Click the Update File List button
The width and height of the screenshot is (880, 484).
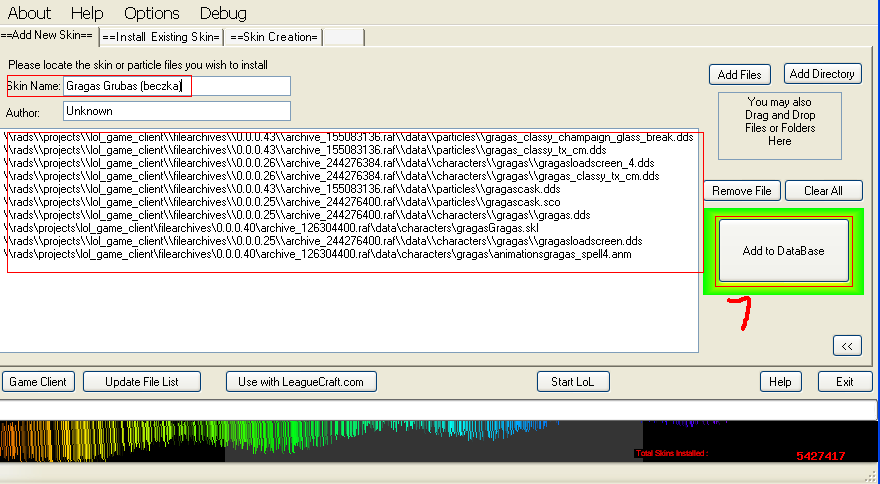coord(142,382)
